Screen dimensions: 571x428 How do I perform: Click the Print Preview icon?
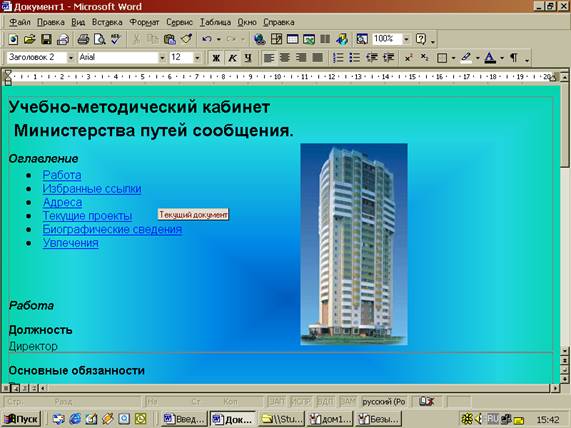click(99, 39)
